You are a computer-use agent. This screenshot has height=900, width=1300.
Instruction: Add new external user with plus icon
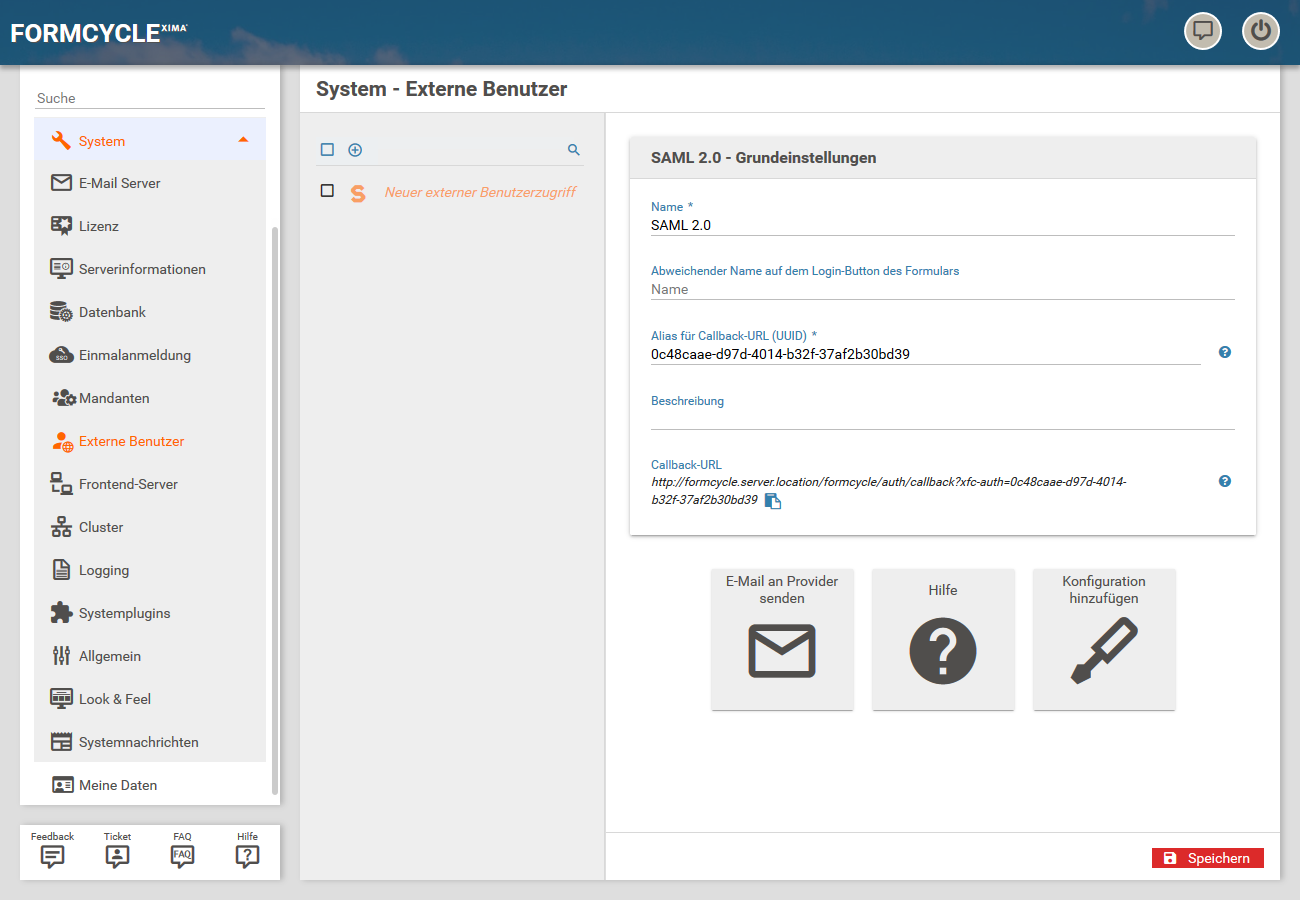pos(355,150)
